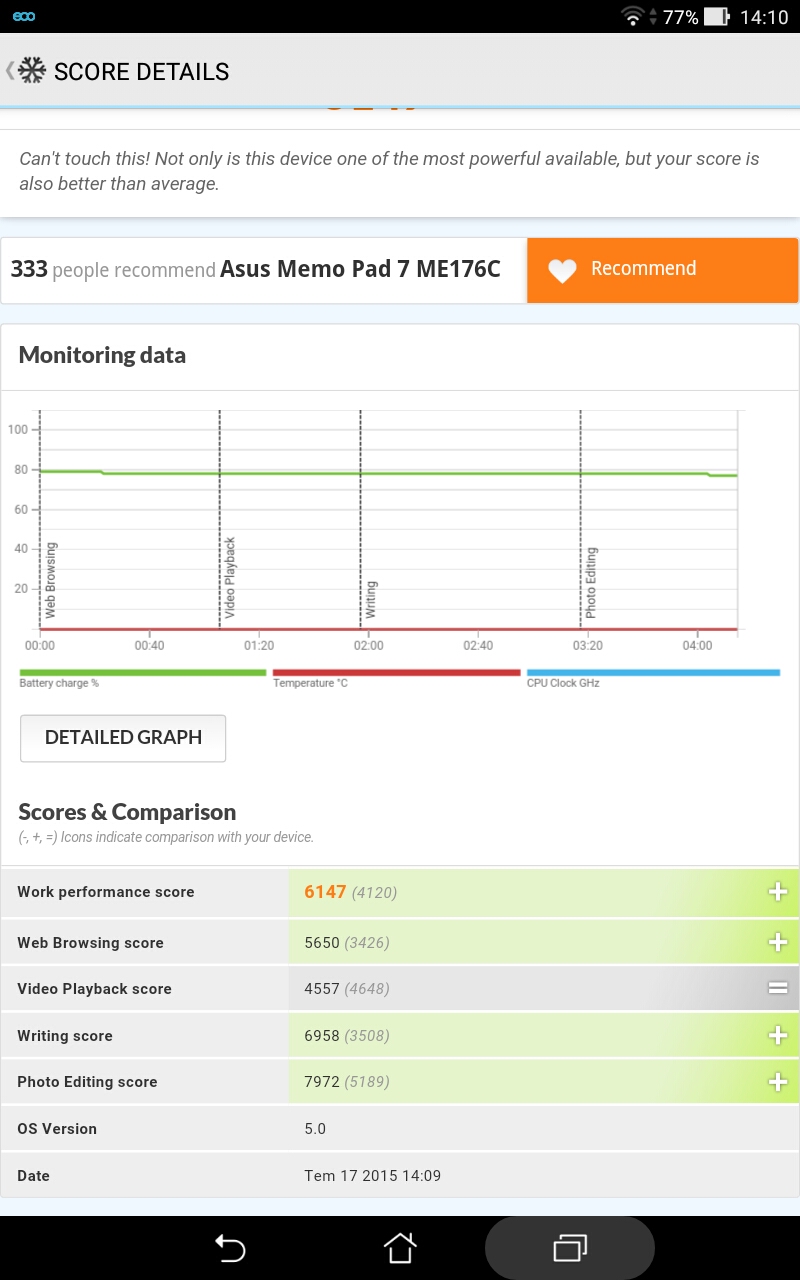
Task: Expand Writing score plus icon
Action: click(x=777, y=1036)
